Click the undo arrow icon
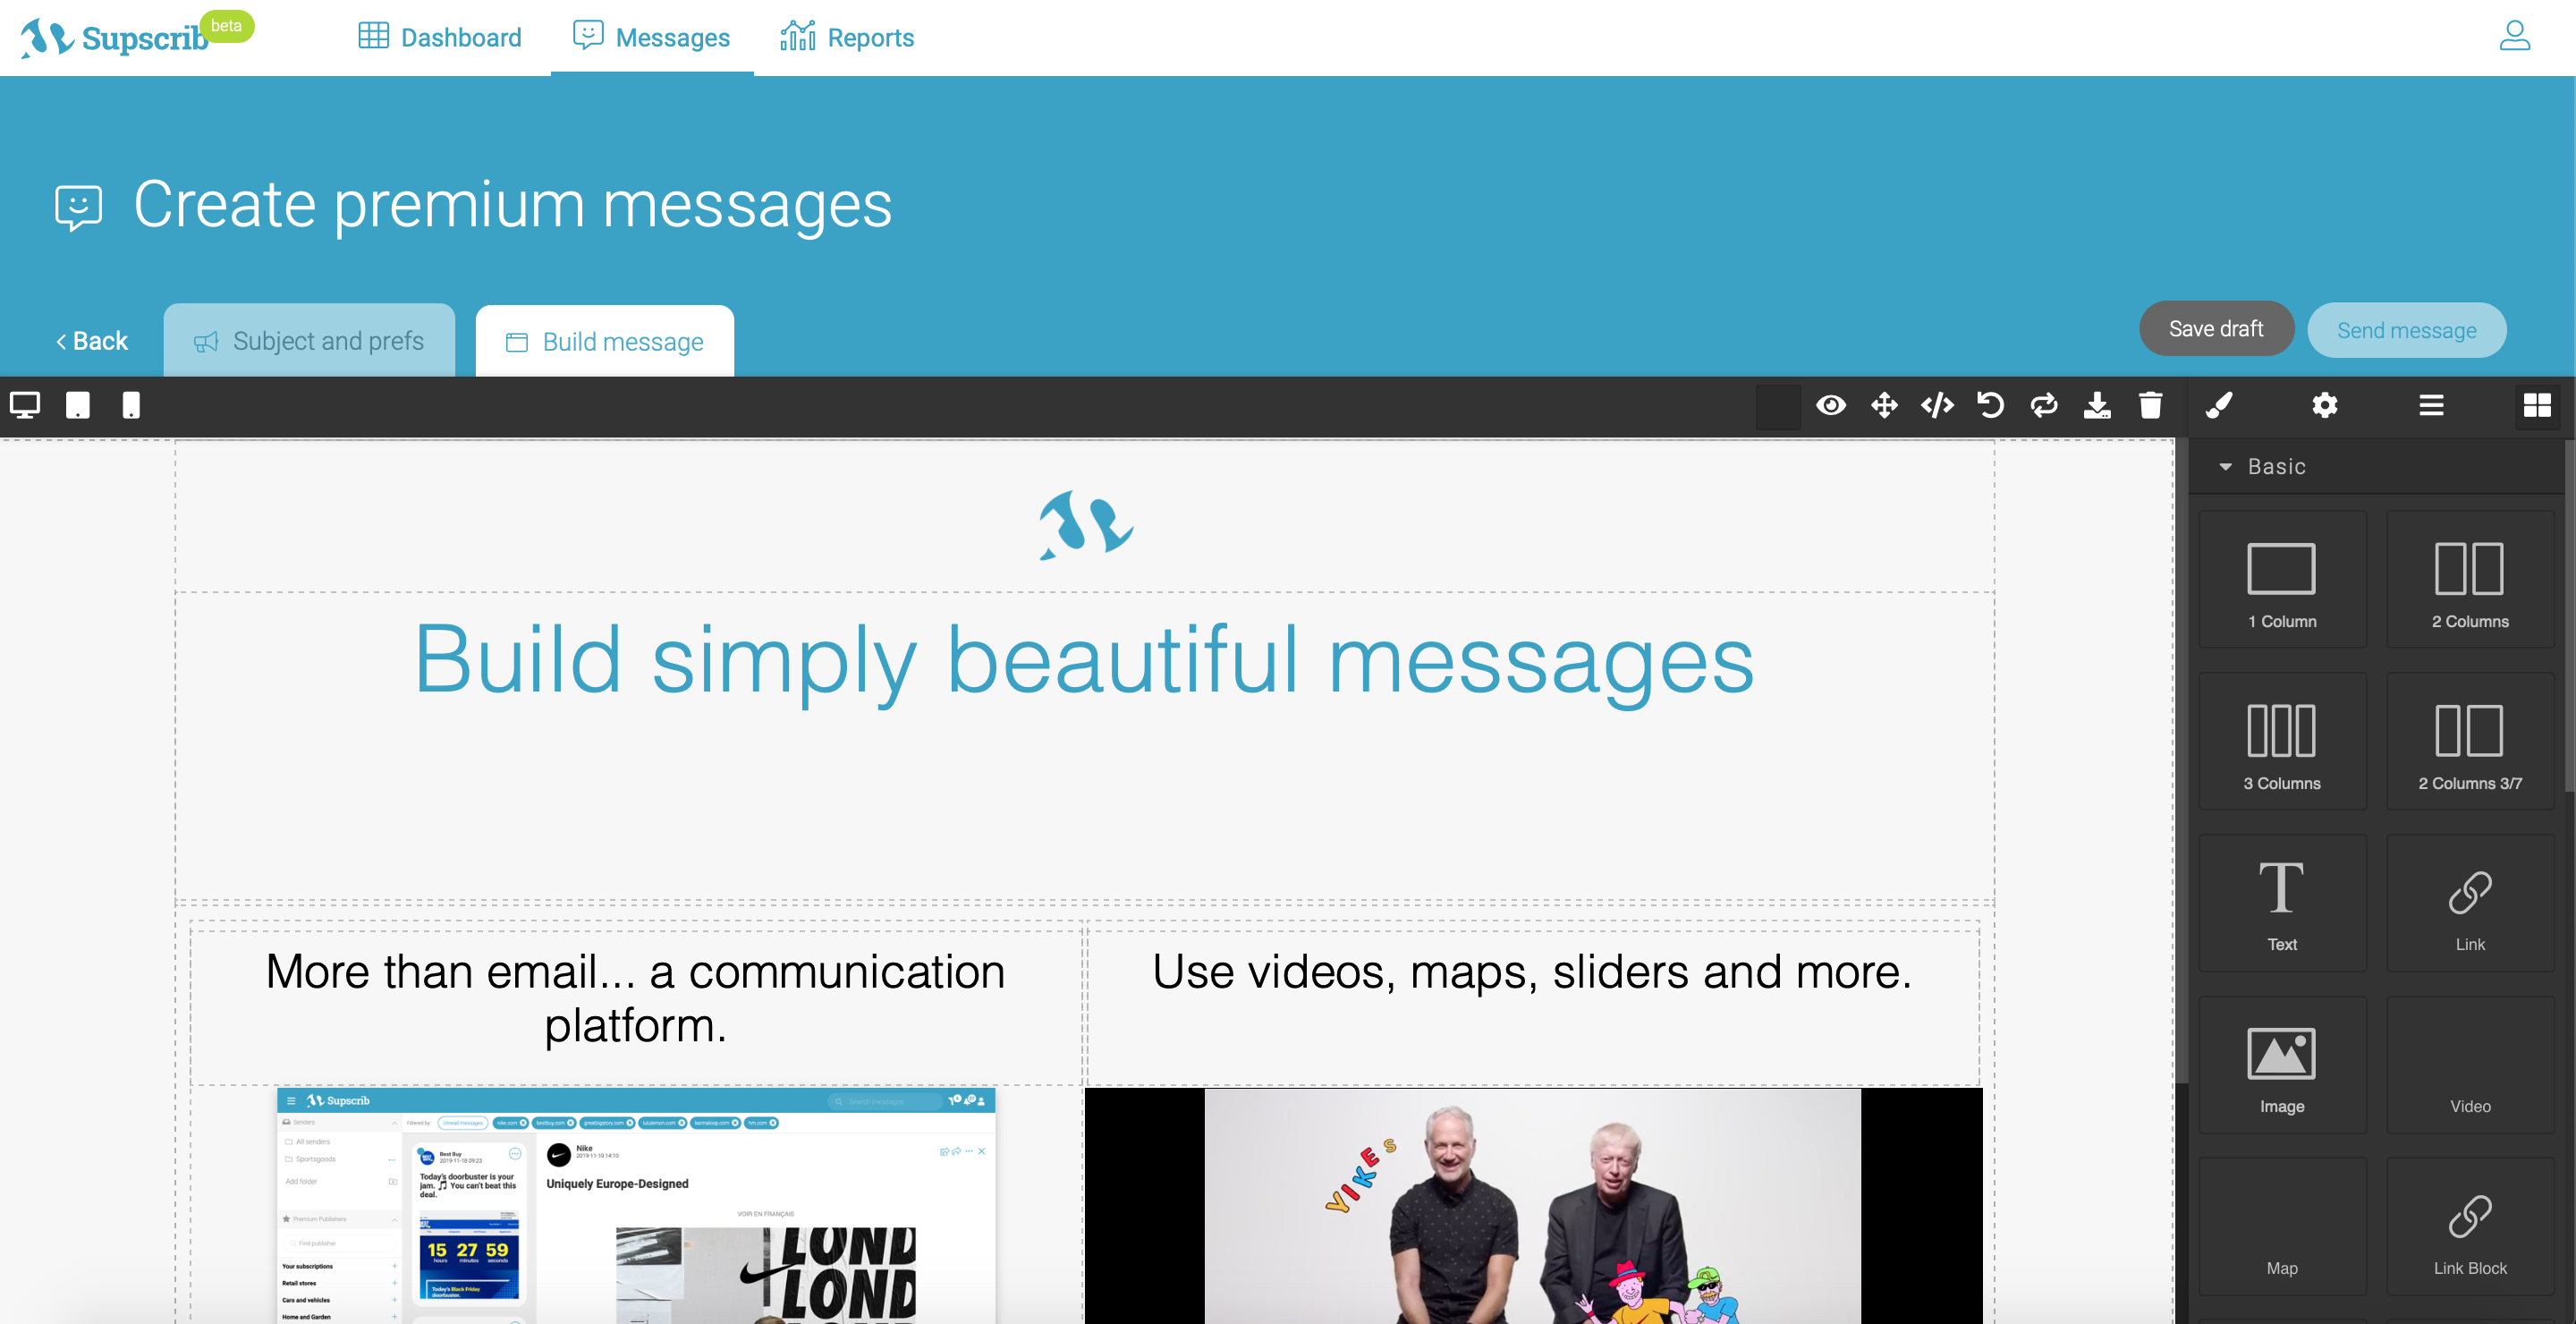 1990,405
